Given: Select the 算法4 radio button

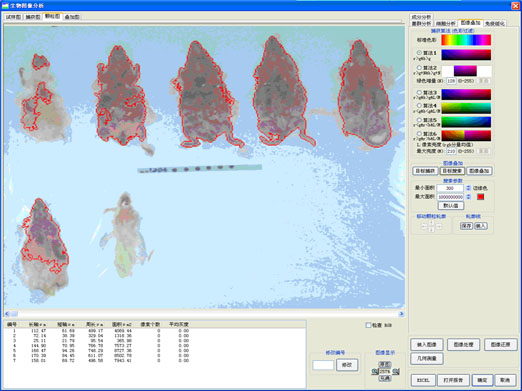Looking at the screenshot, I should pyautogui.click(x=419, y=105).
